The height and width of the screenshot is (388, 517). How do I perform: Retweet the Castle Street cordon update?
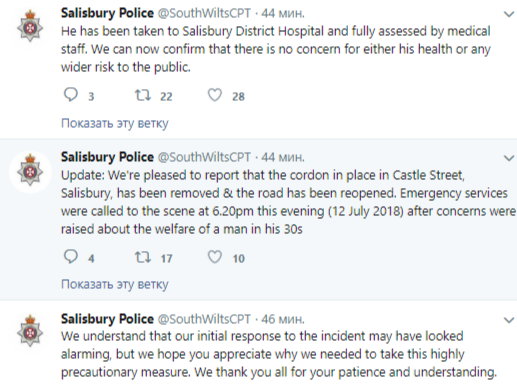coord(143,257)
